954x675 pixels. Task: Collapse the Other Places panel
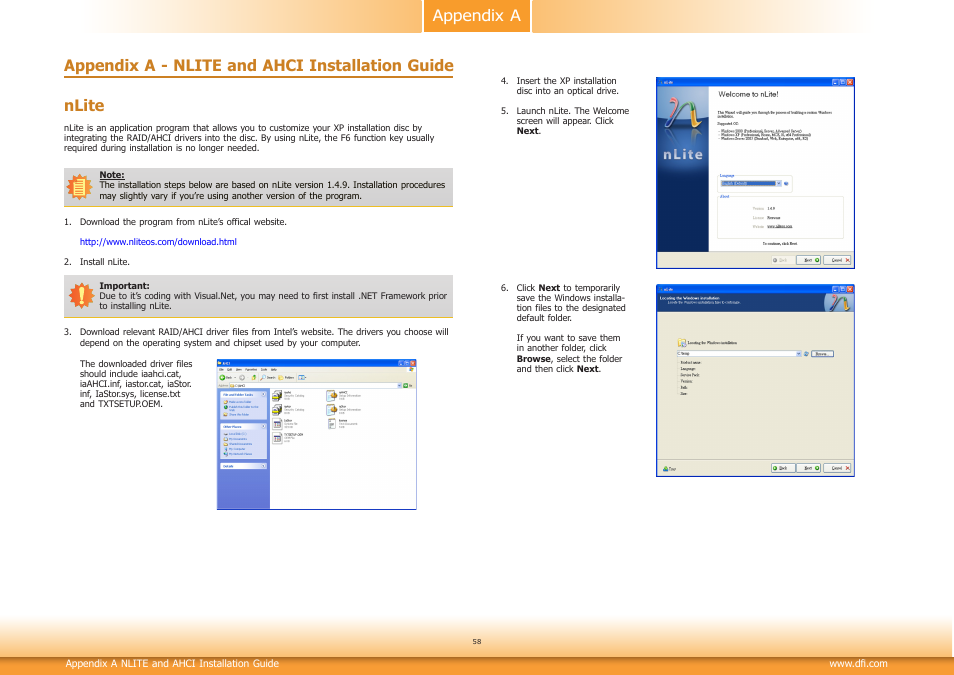pyautogui.click(x=263, y=426)
